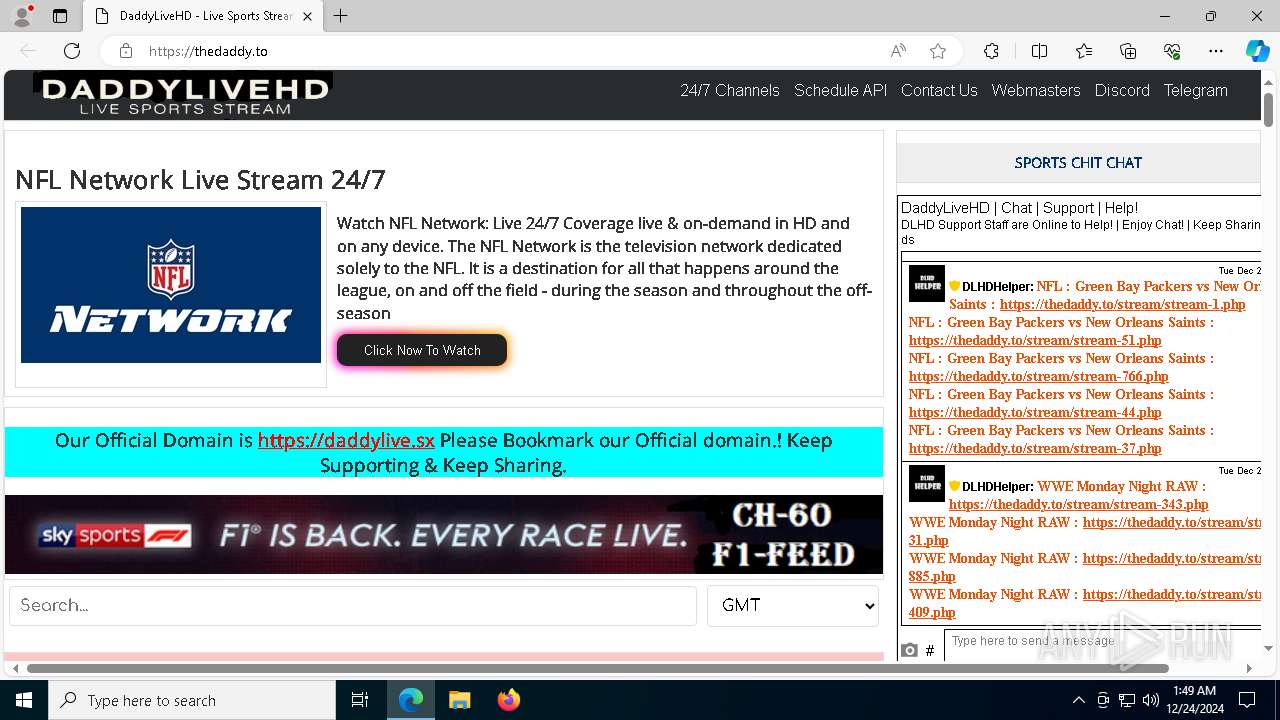Open Edge Settings and more menu
The image size is (1280, 720).
(1216, 51)
